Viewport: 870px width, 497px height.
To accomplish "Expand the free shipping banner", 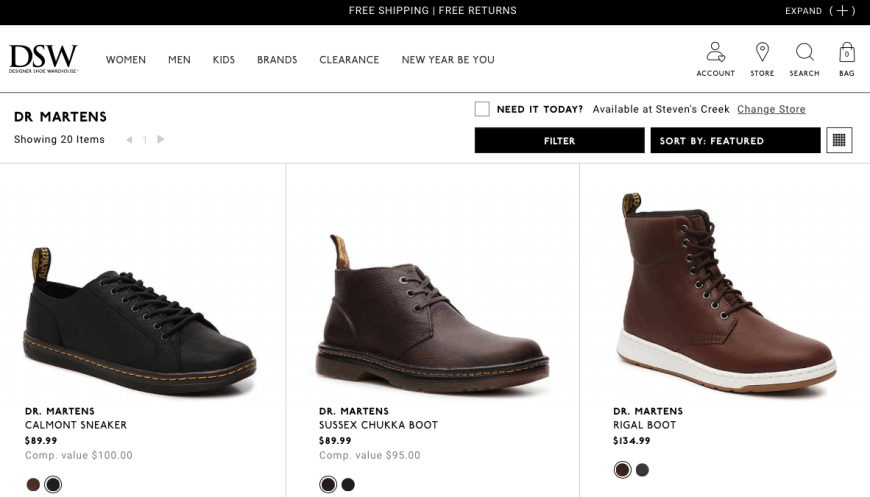I will 820,11.
